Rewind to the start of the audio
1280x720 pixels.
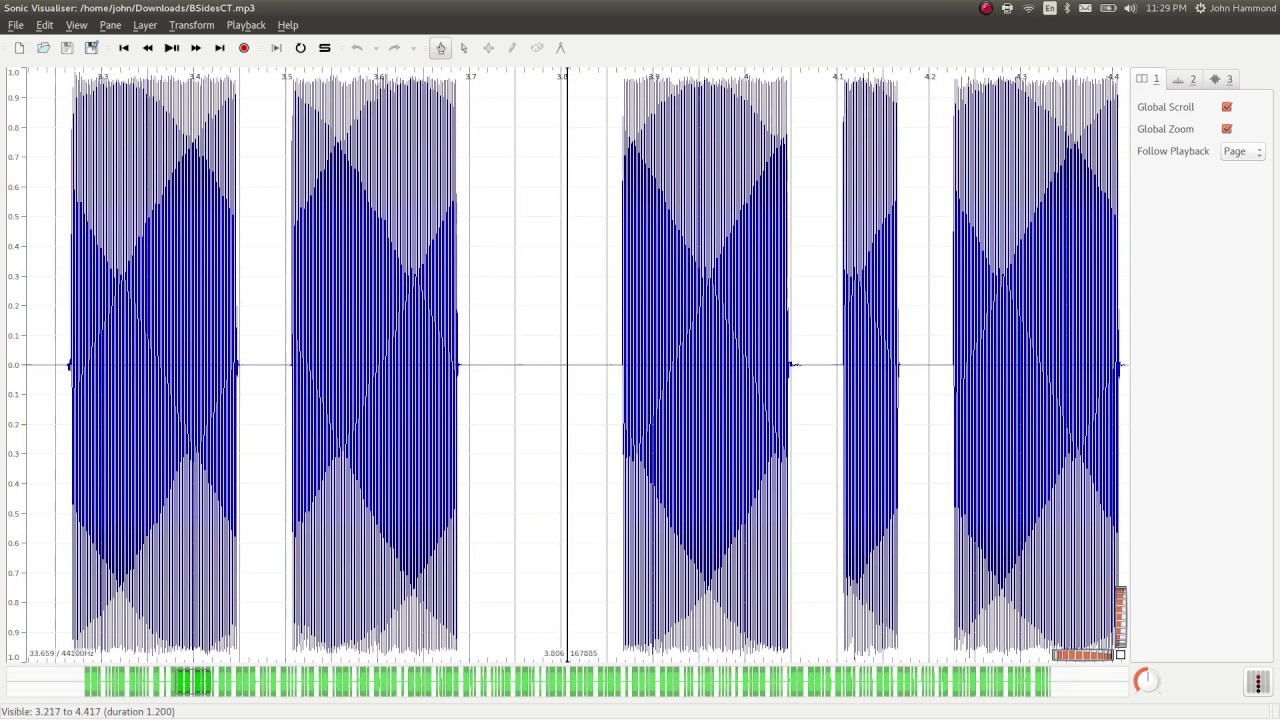click(124, 48)
